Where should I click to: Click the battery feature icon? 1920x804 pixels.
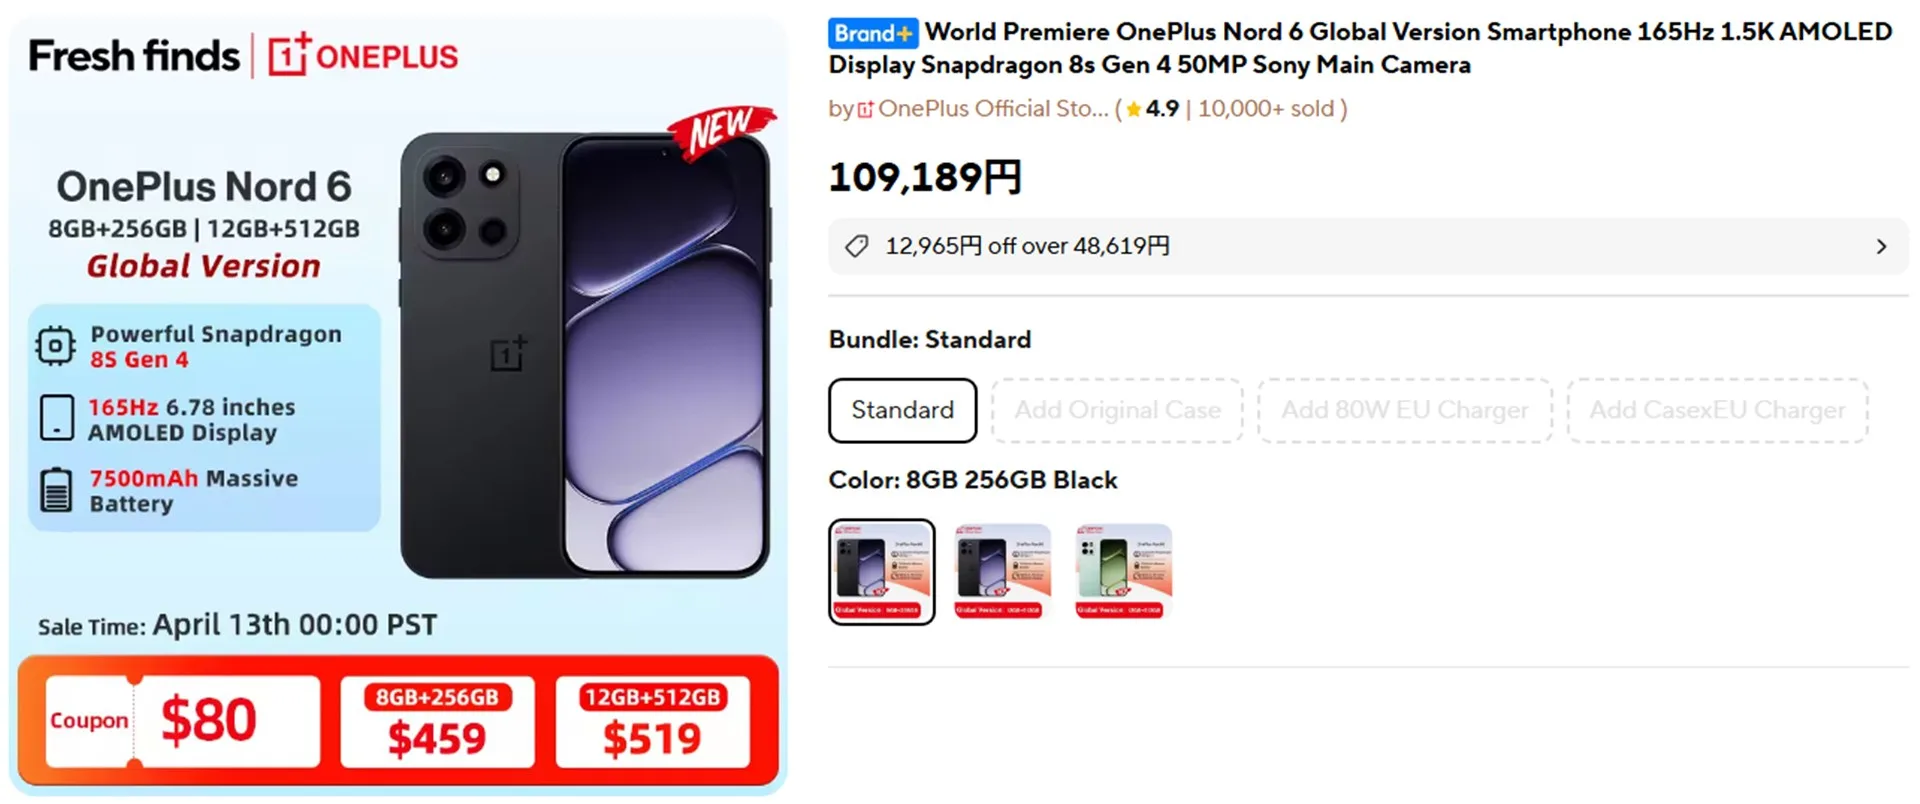click(56, 489)
